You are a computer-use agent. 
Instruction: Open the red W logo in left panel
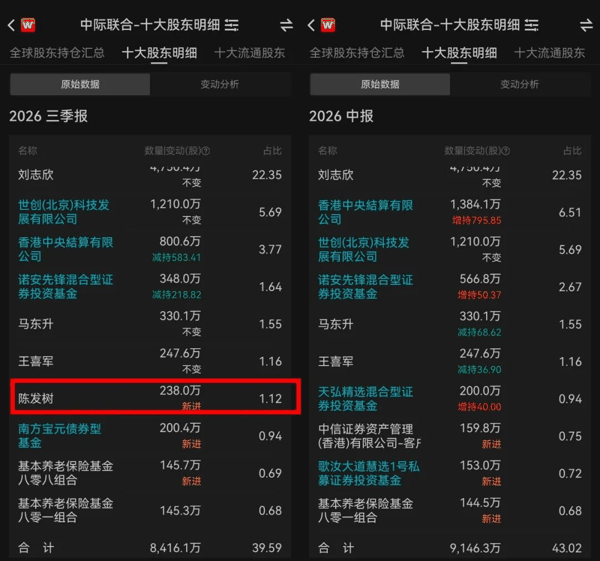[28, 25]
